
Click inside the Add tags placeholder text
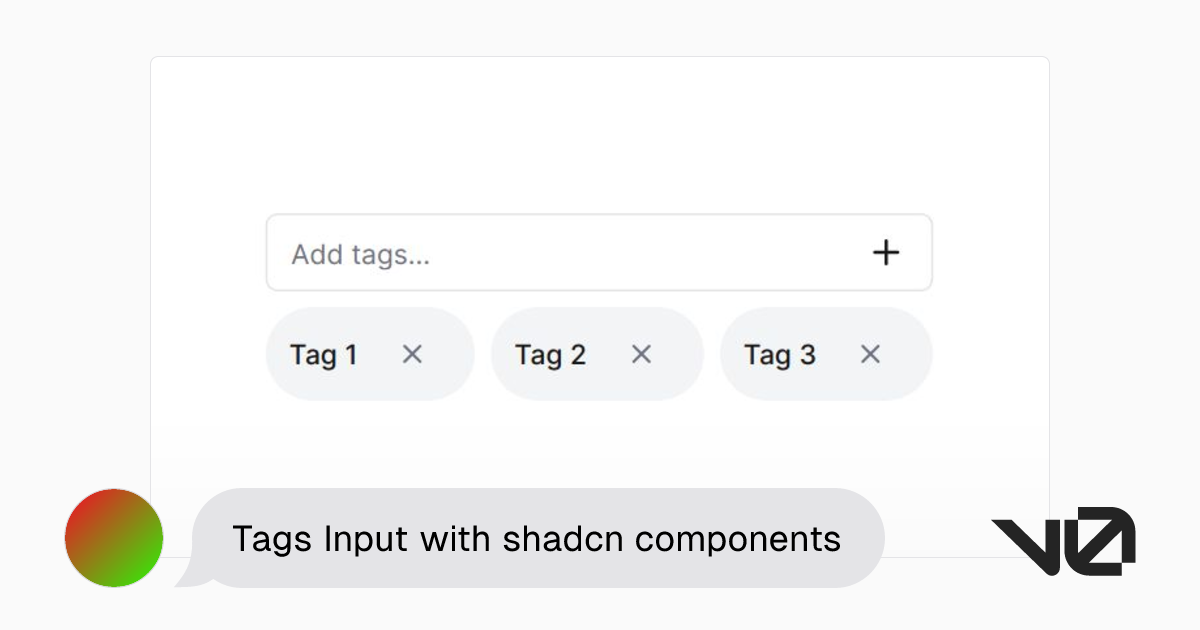[x=362, y=254]
